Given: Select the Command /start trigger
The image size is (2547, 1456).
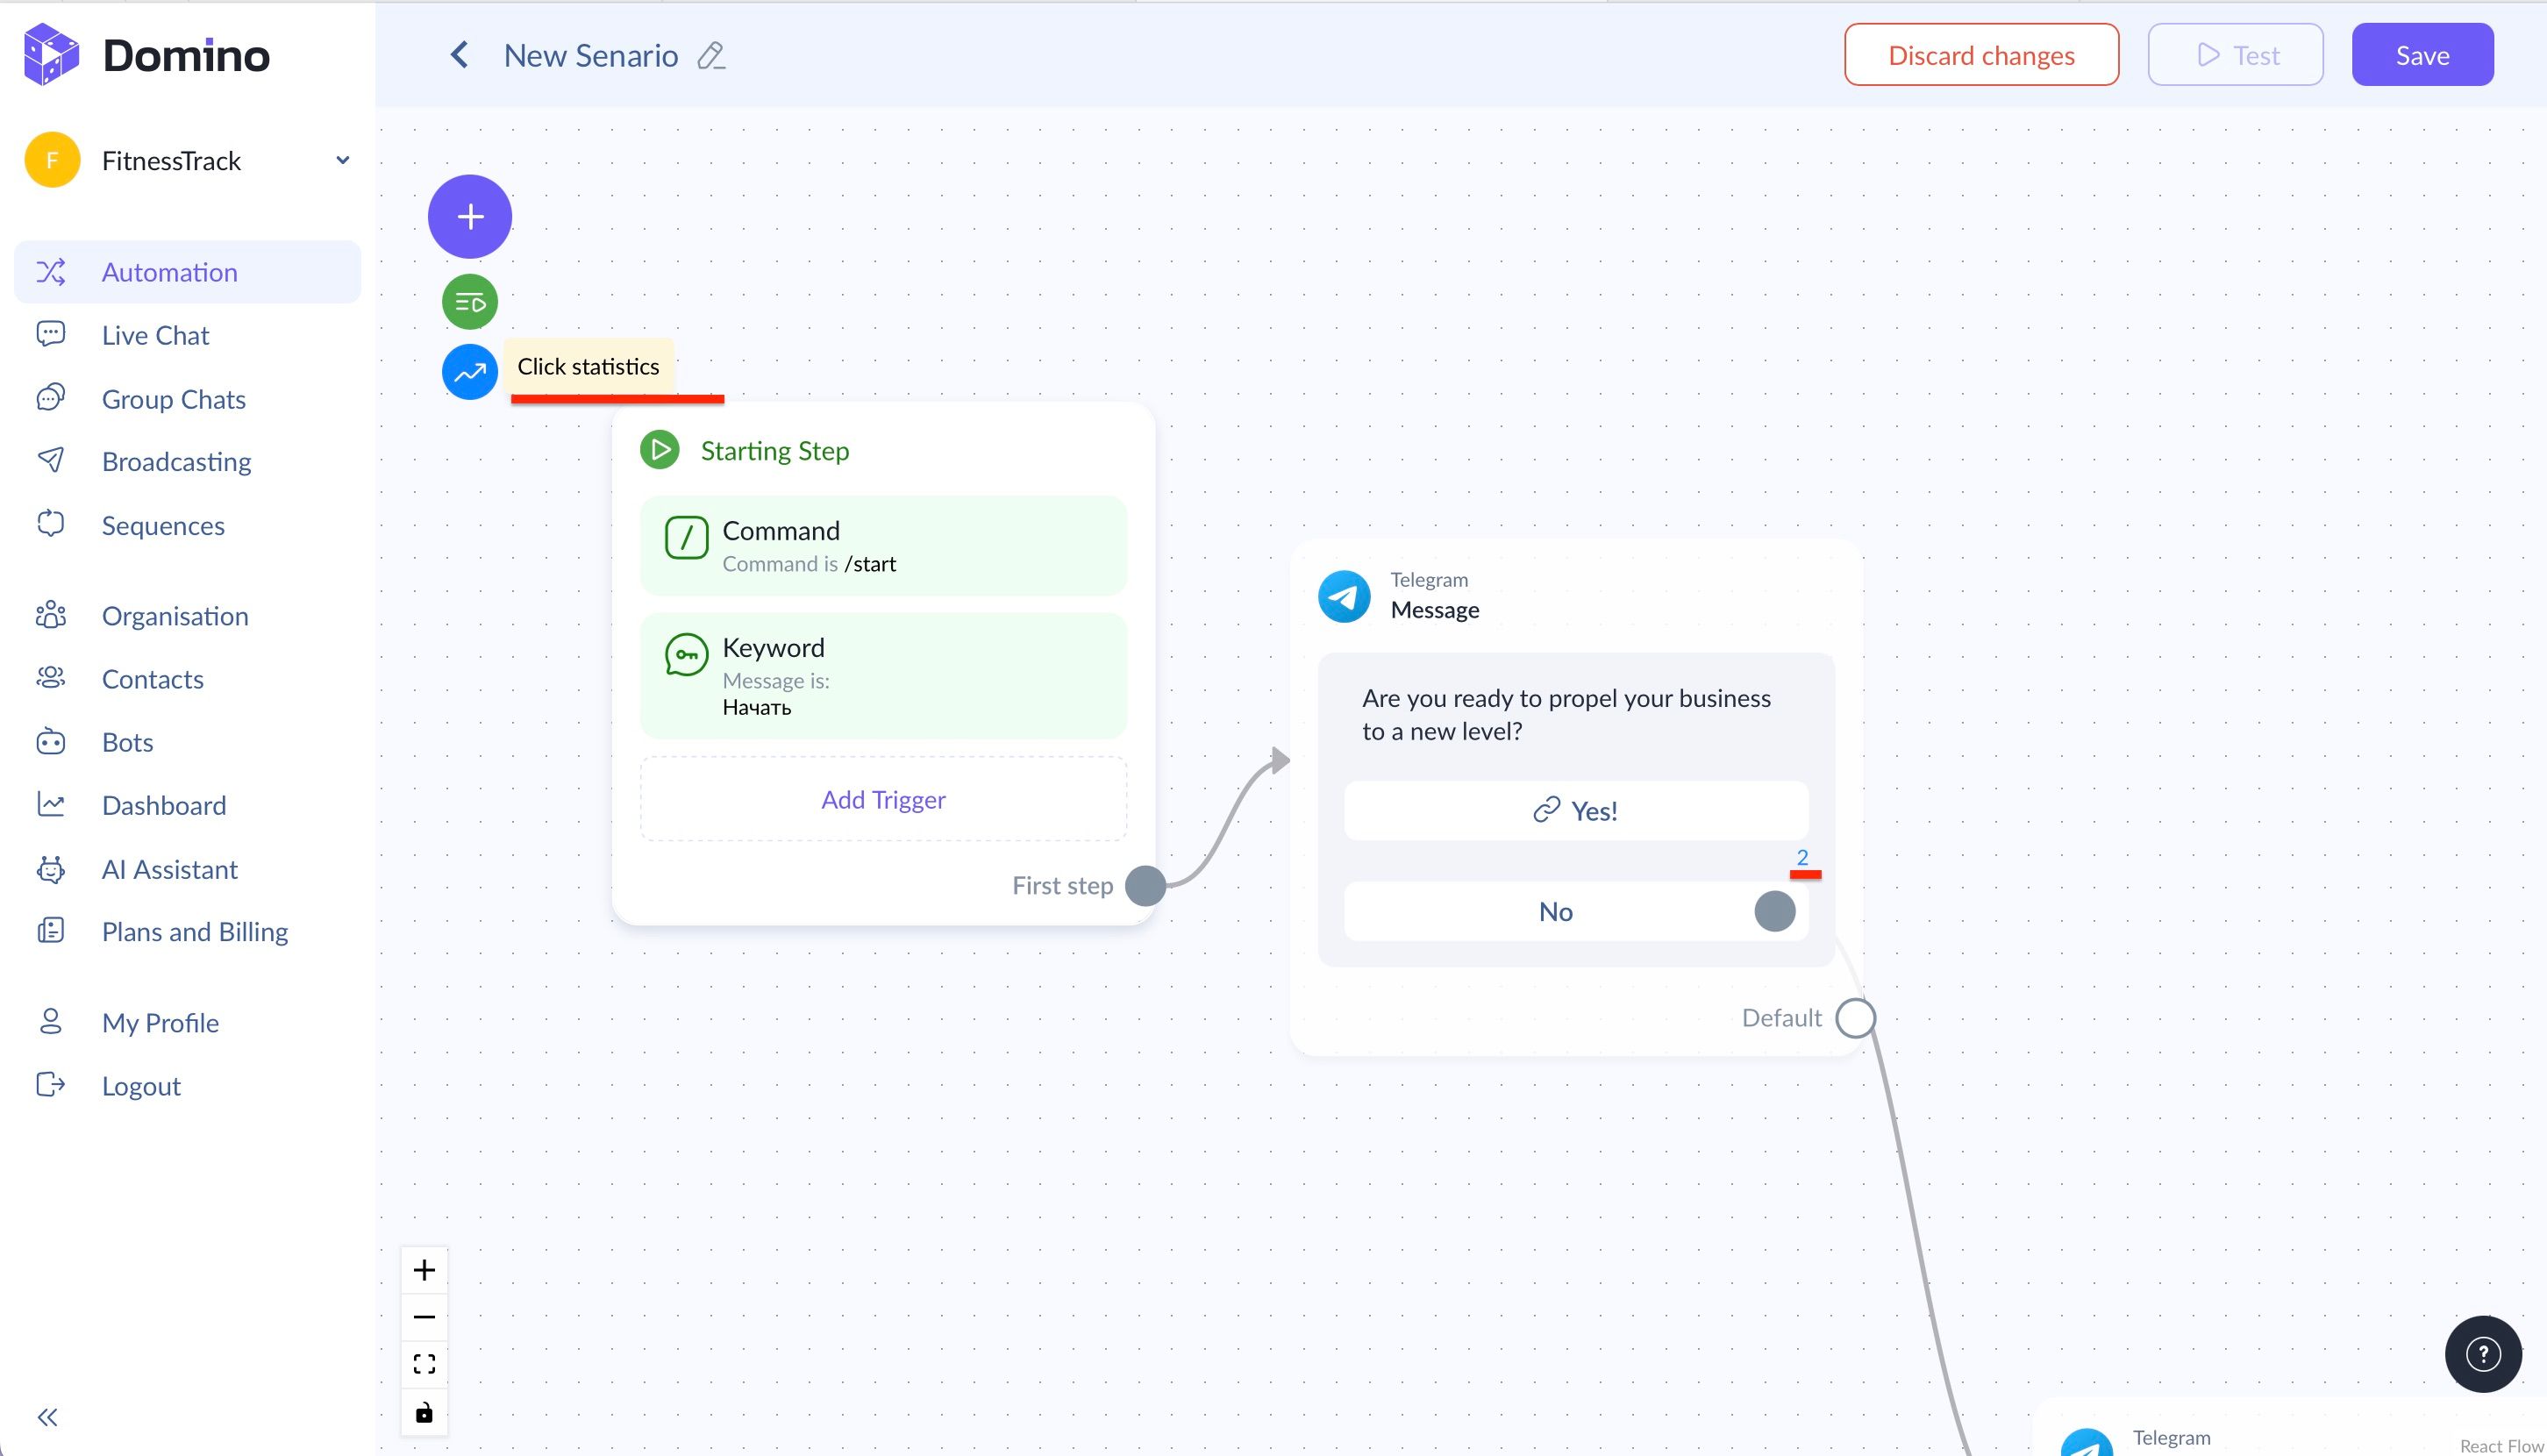Looking at the screenshot, I should pos(883,546).
